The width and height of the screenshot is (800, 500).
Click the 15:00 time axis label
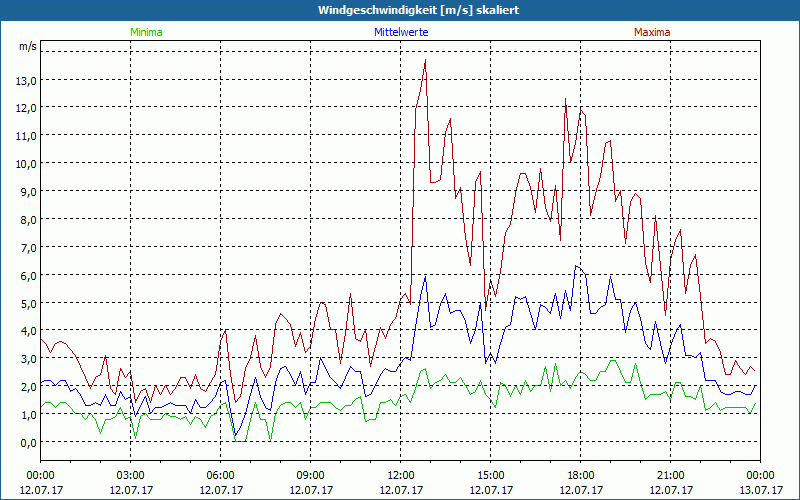click(x=490, y=476)
